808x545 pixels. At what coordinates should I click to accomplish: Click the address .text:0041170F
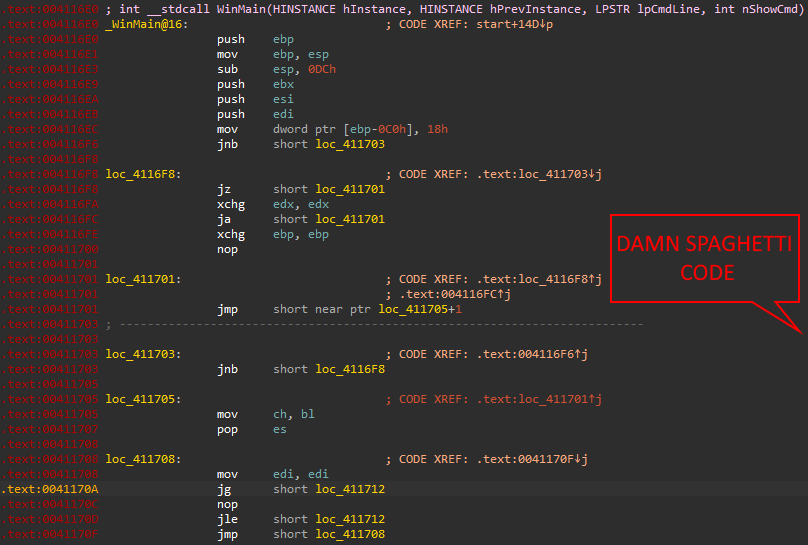pos(49,534)
